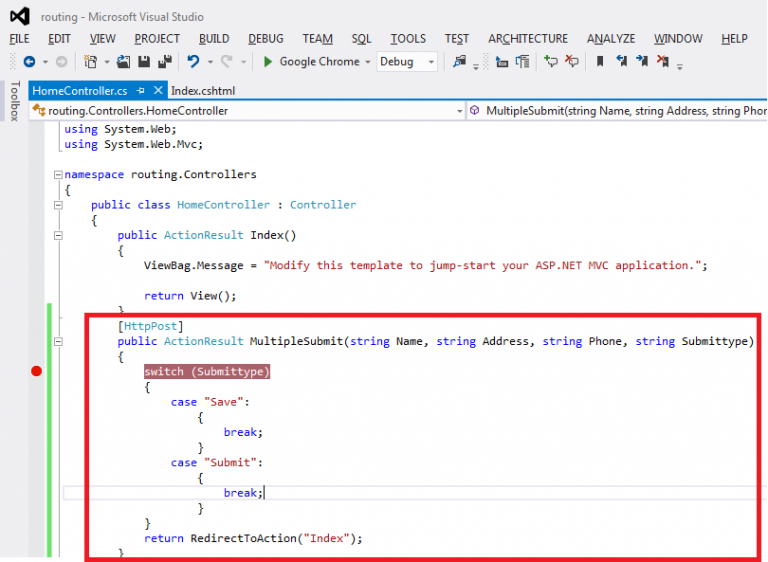Open the VIEW menu
Screen dimensions: 768x562
103,38
